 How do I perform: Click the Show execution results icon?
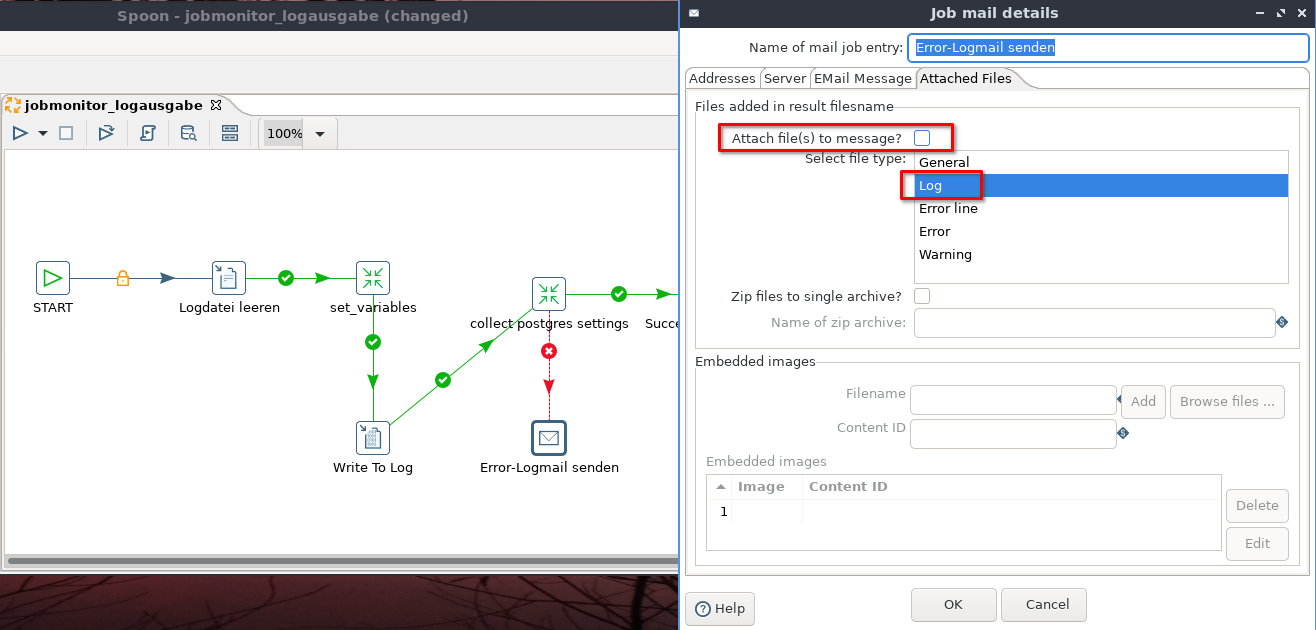[229, 133]
